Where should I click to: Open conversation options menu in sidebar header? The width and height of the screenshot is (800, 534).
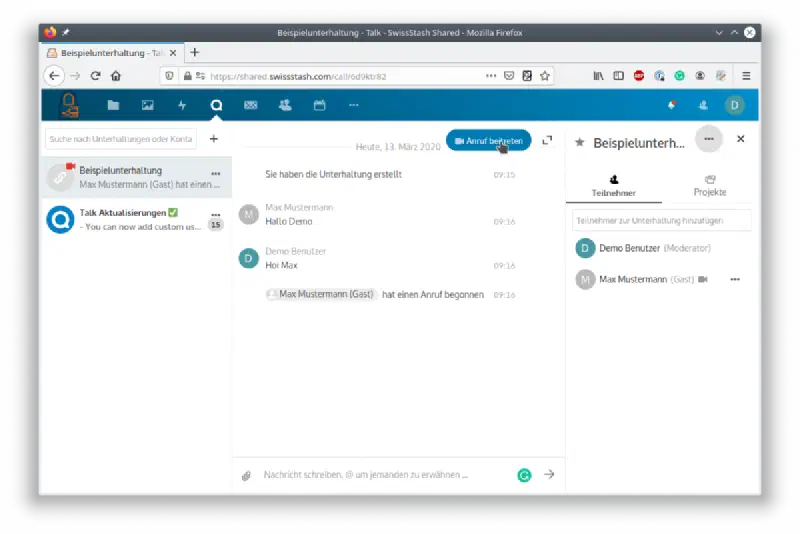[x=709, y=139]
